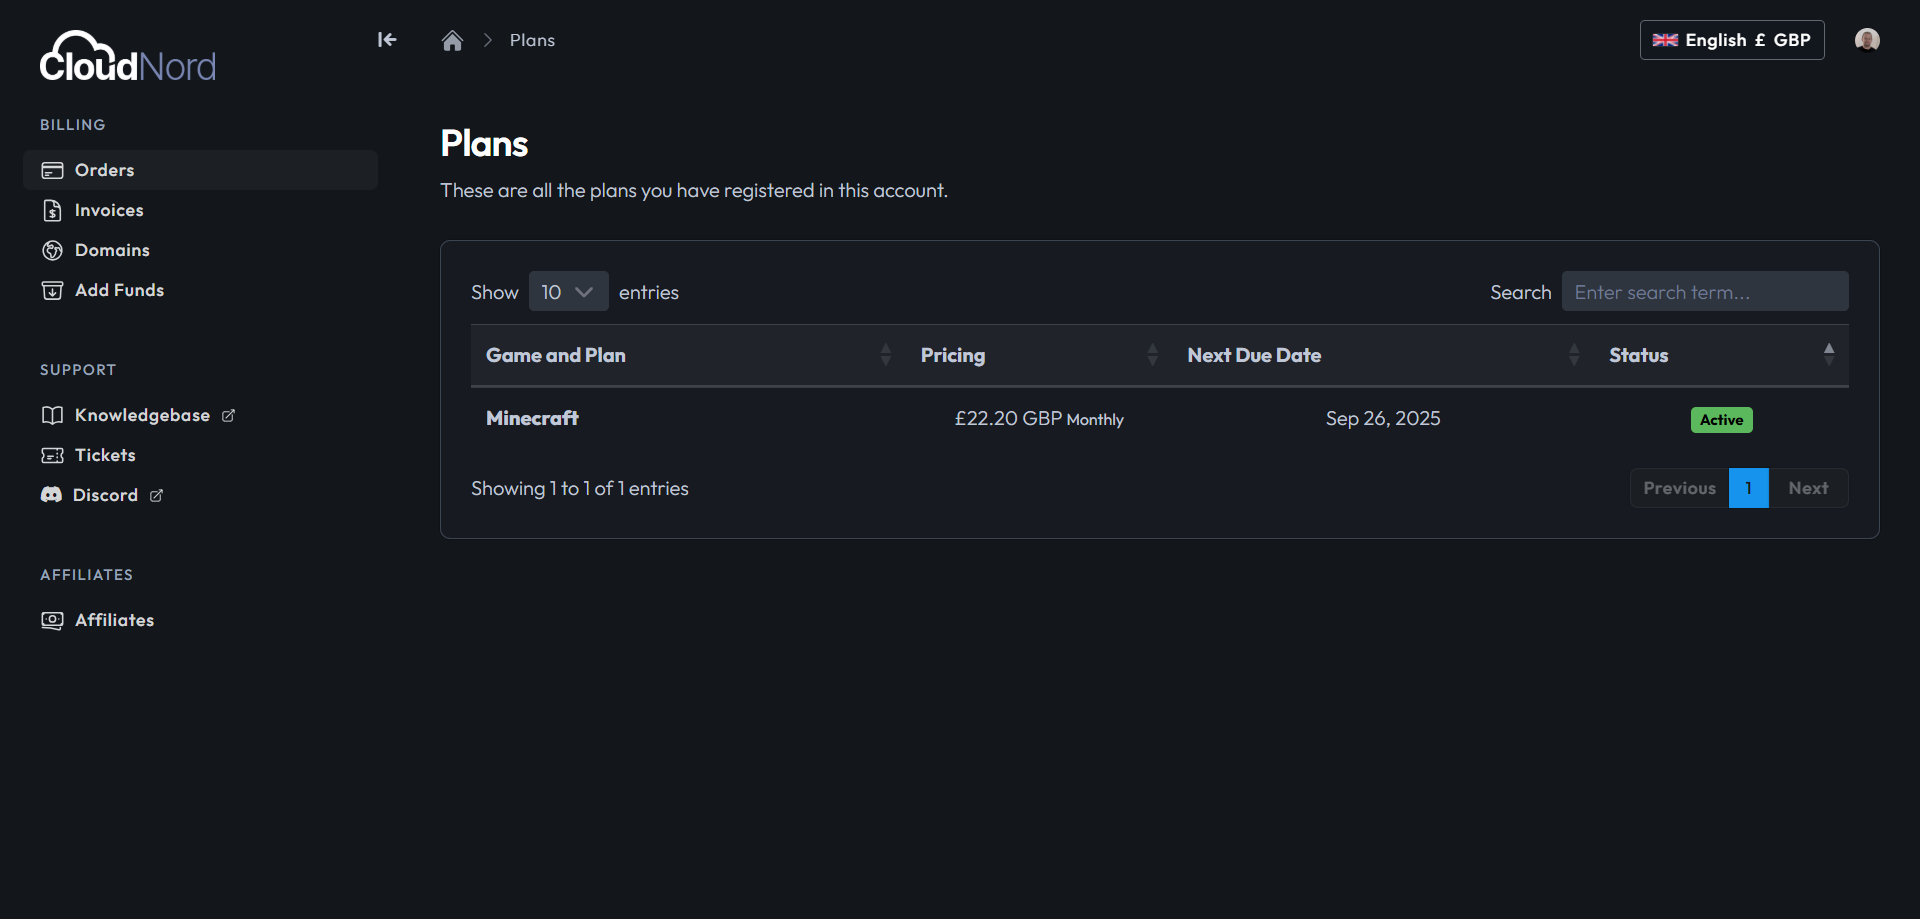
Task: Open the entries-per-page dropdown
Action: click(x=568, y=292)
